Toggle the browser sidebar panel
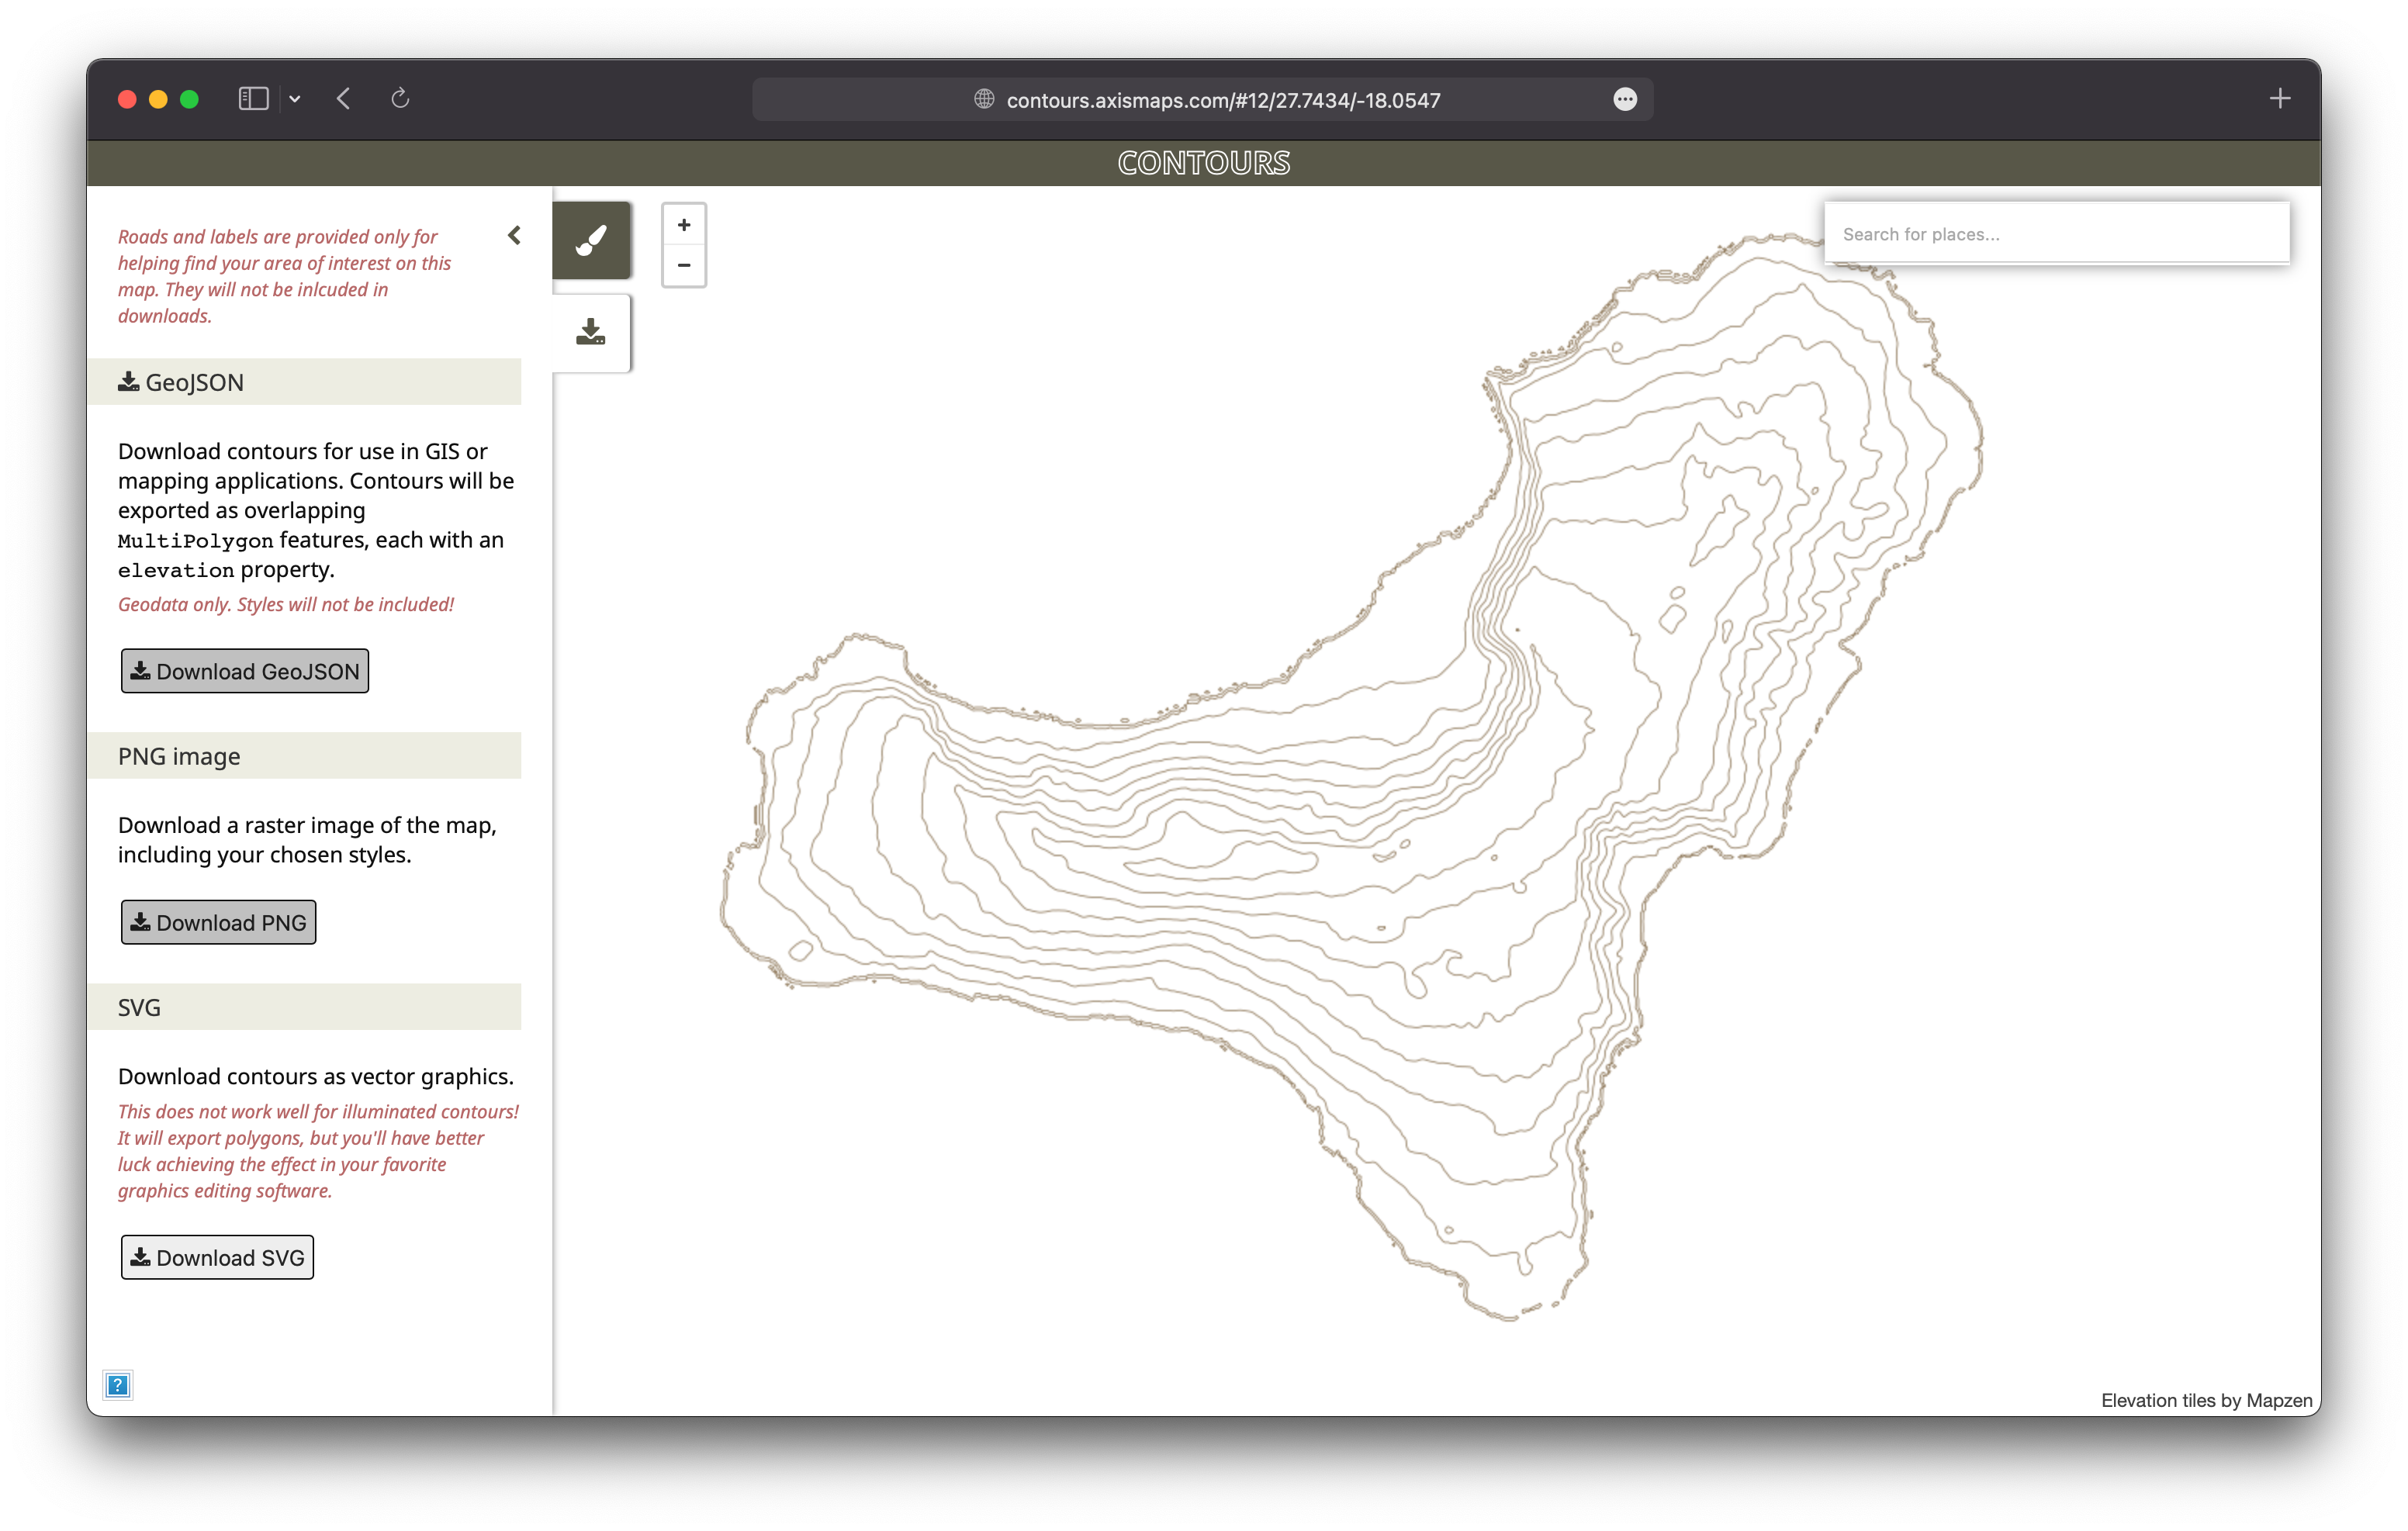This screenshot has width=2408, height=1531. 253,98
